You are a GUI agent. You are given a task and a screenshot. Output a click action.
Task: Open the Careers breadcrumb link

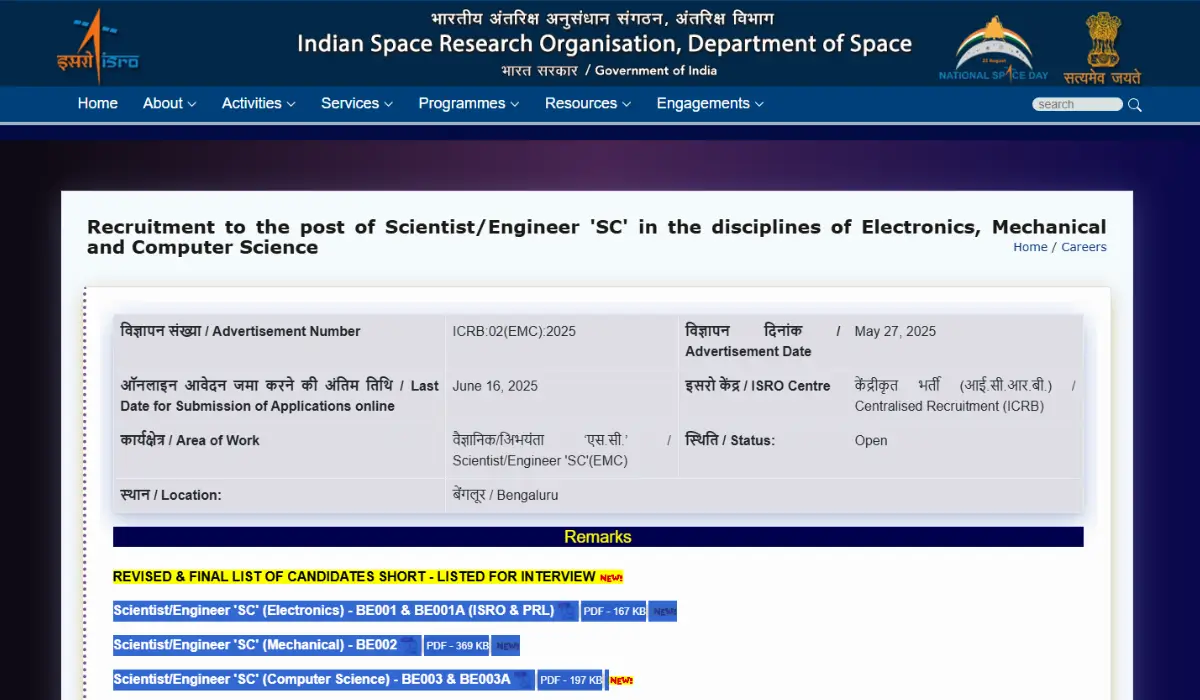1084,247
